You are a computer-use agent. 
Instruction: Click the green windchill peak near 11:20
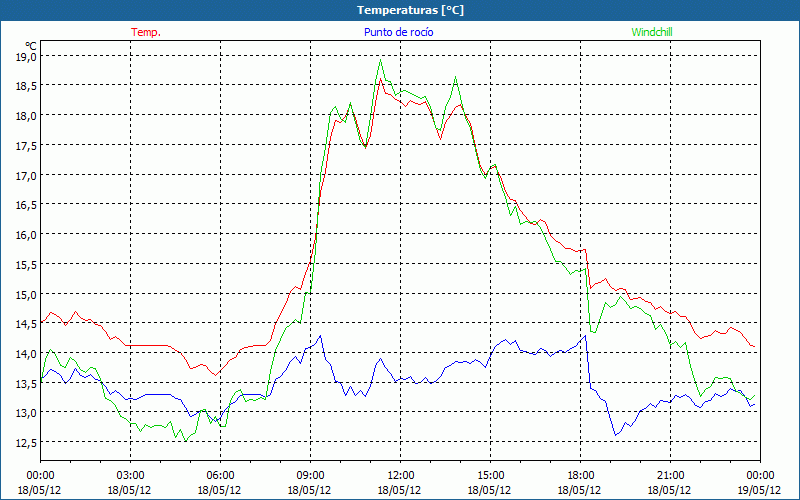click(x=380, y=60)
